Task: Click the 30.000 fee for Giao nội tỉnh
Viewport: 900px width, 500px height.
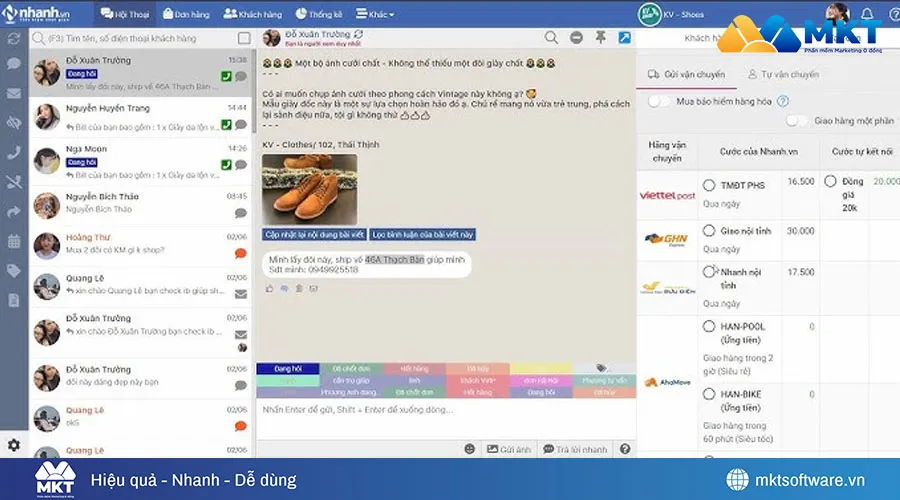Action: tap(800, 231)
